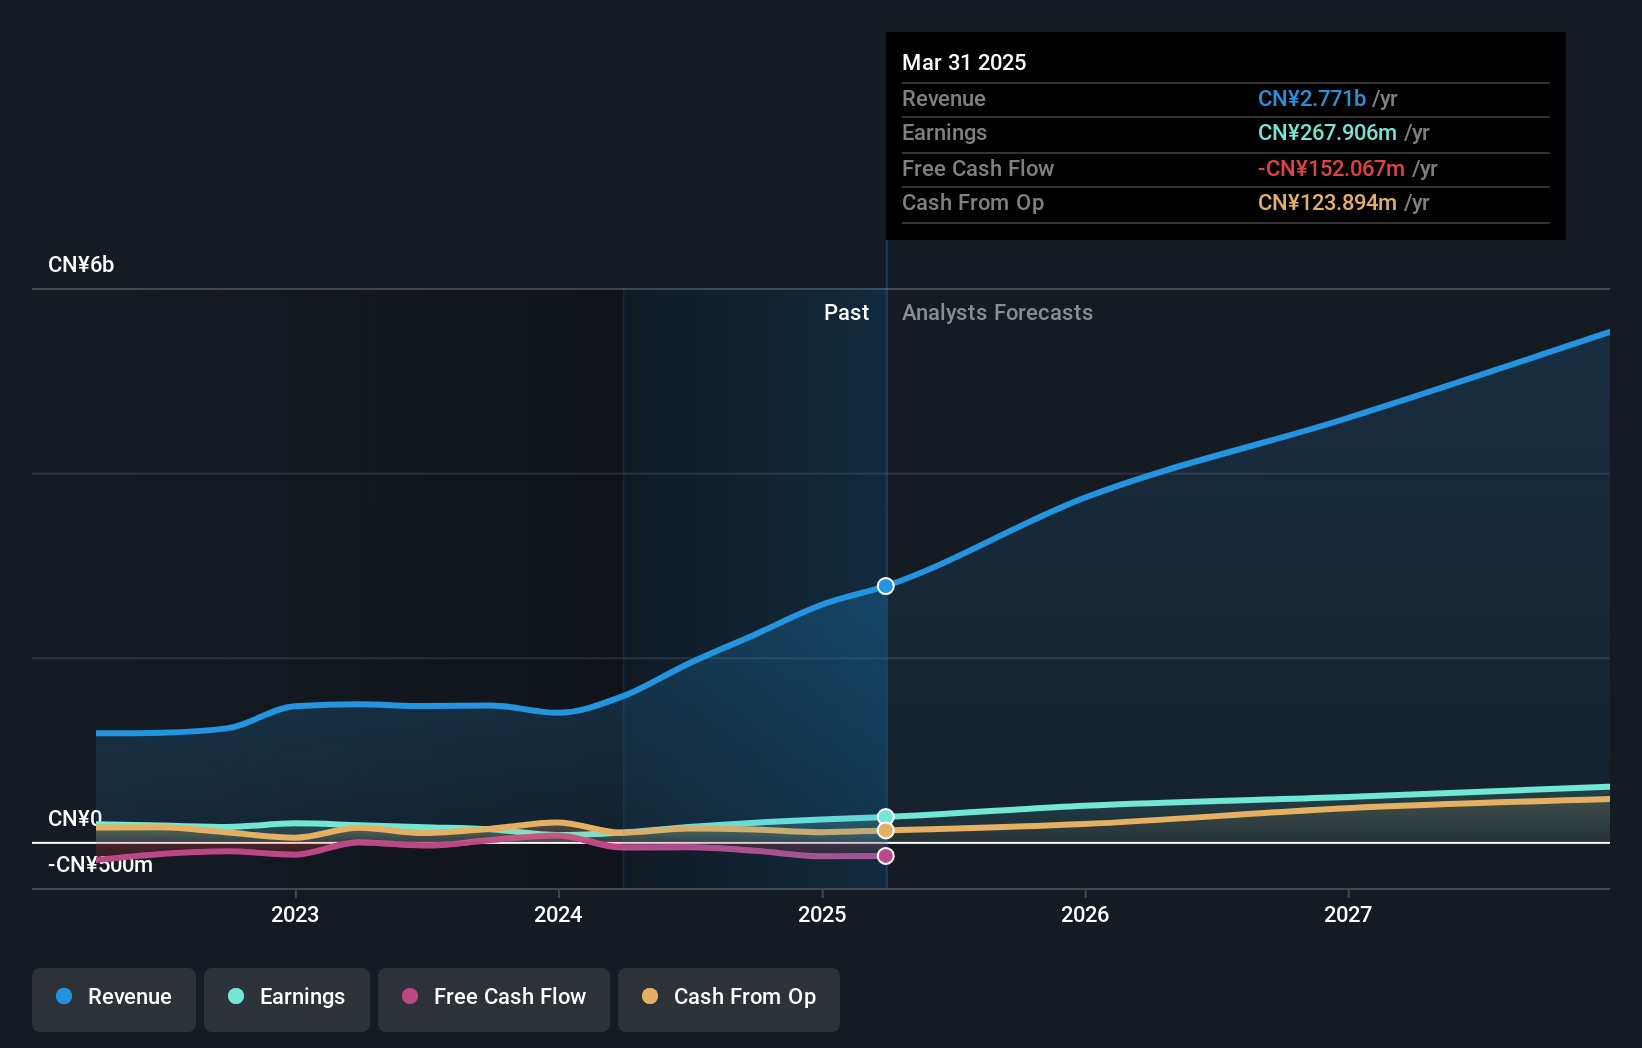
Task: Click the orange Cash From Op data marker
Action: [886, 831]
